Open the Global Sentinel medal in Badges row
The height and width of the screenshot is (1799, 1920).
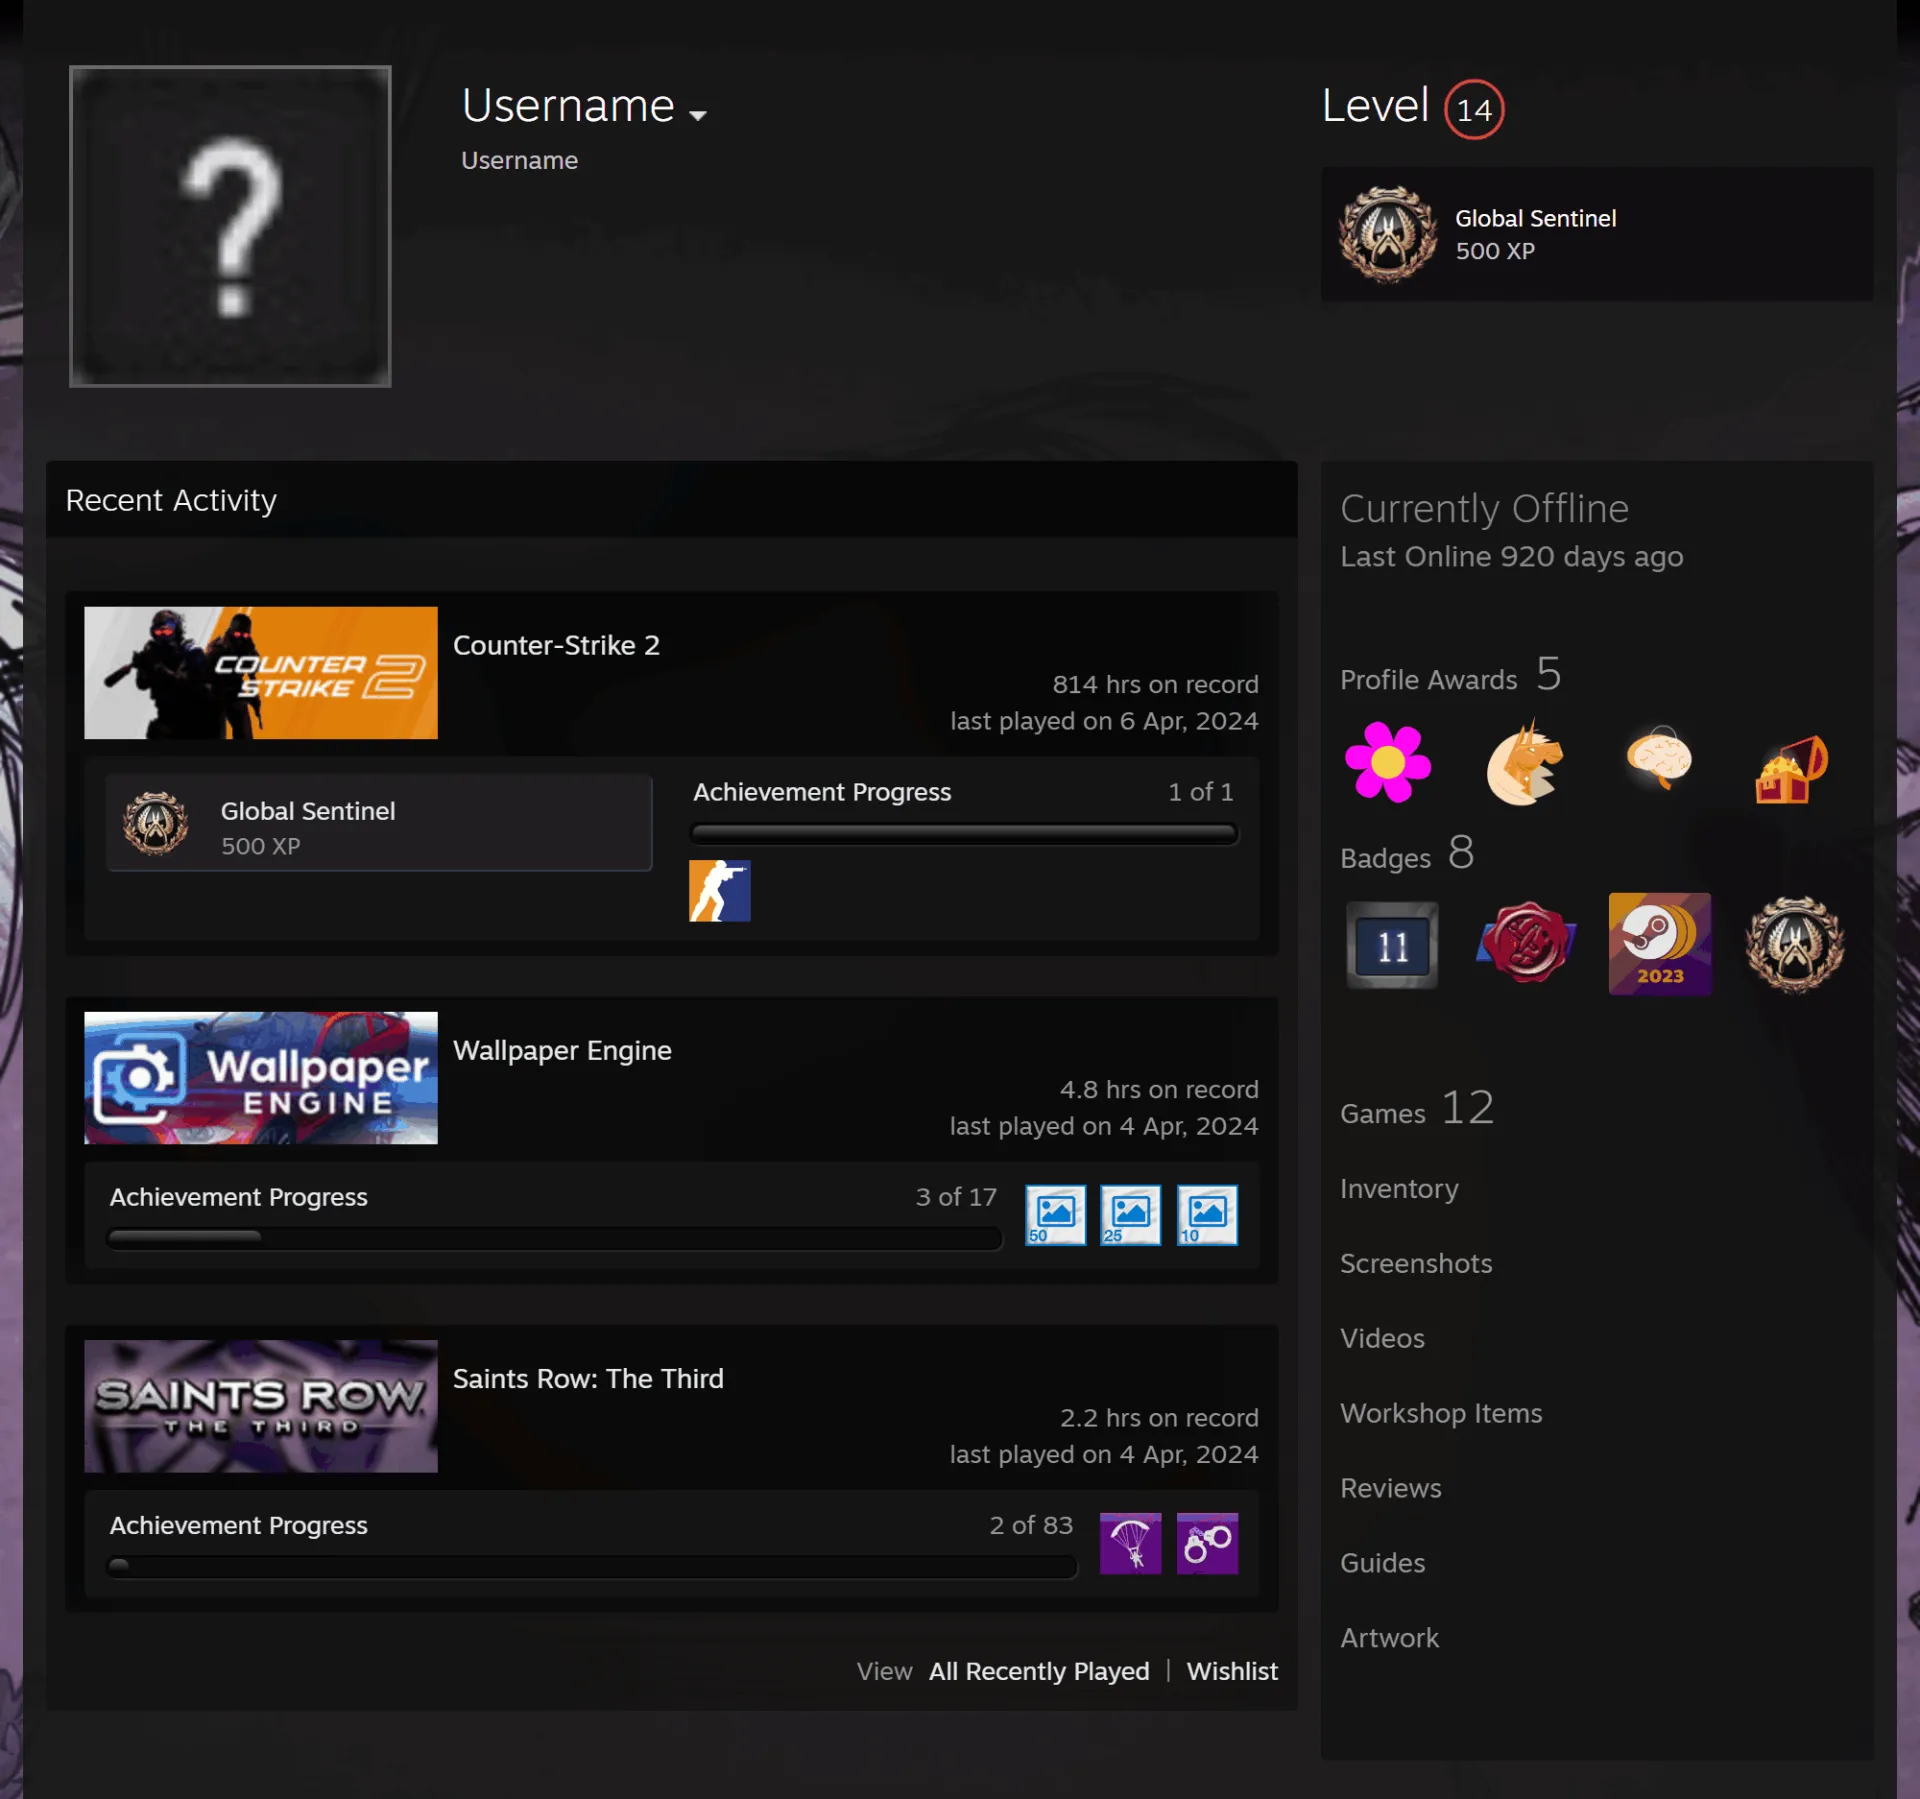click(x=1795, y=943)
